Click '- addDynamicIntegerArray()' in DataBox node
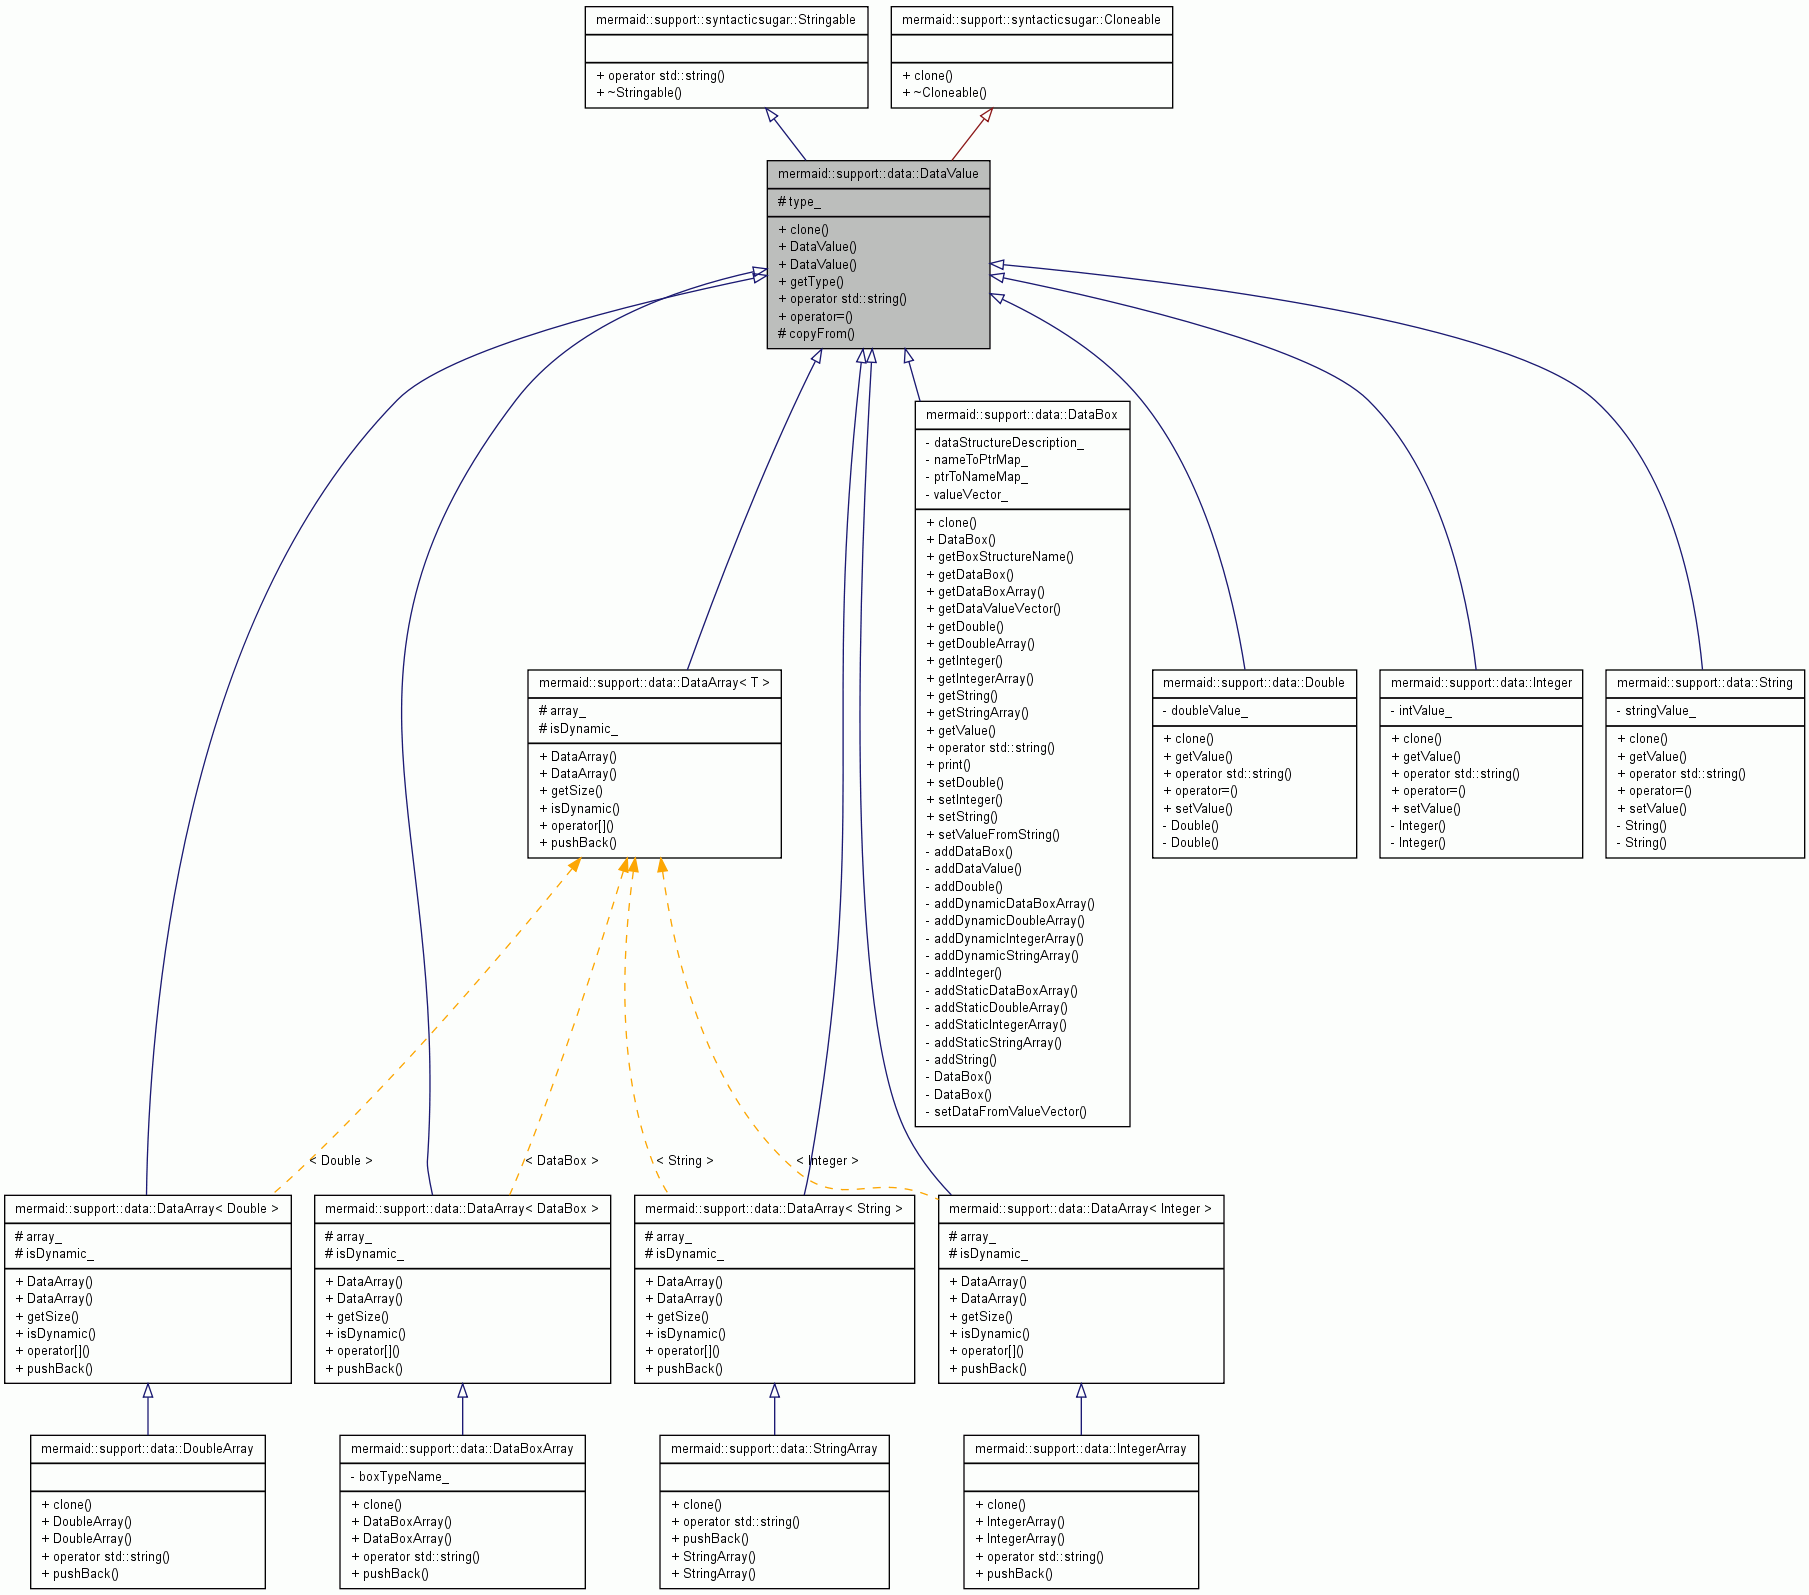The height and width of the screenshot is (1595, 1809). click(x=1004, y=939)
